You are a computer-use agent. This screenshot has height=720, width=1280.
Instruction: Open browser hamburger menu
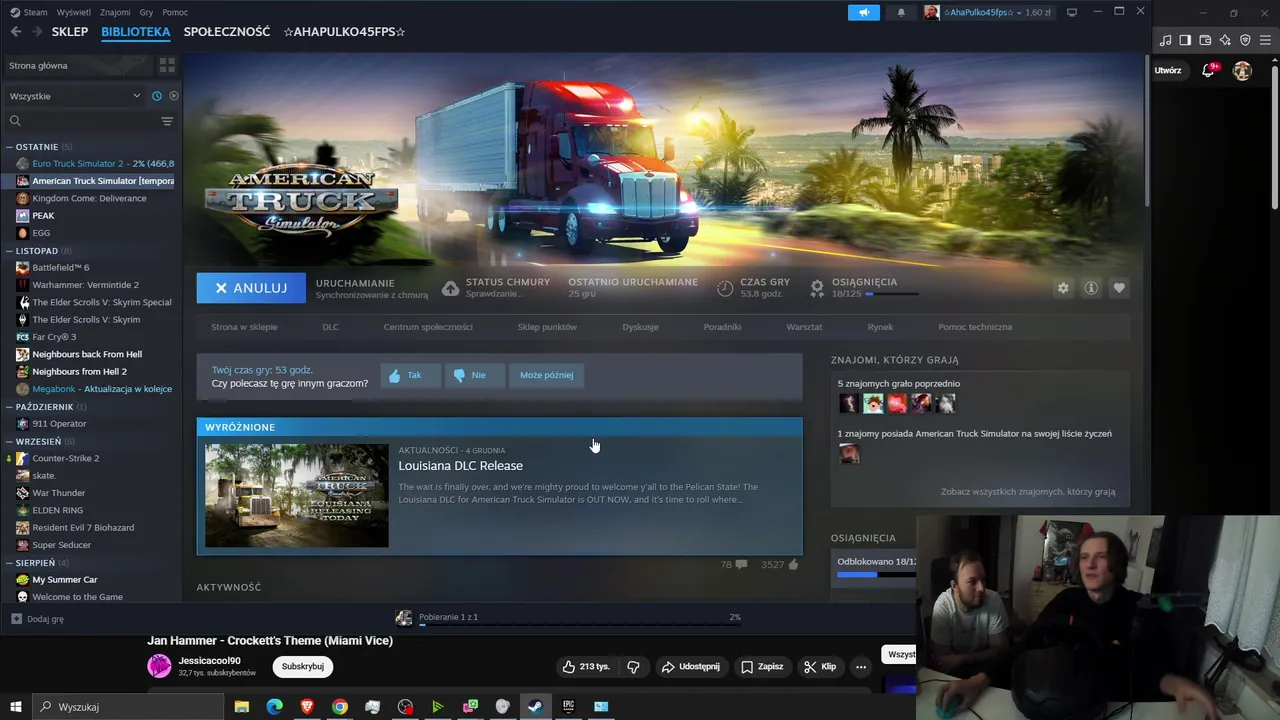(1266, 40)
